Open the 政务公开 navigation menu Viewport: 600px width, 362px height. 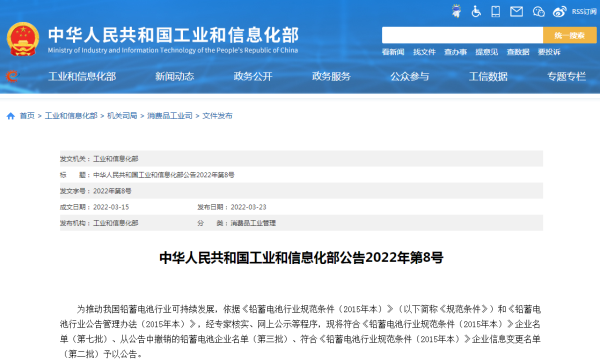tap(253, 77)
